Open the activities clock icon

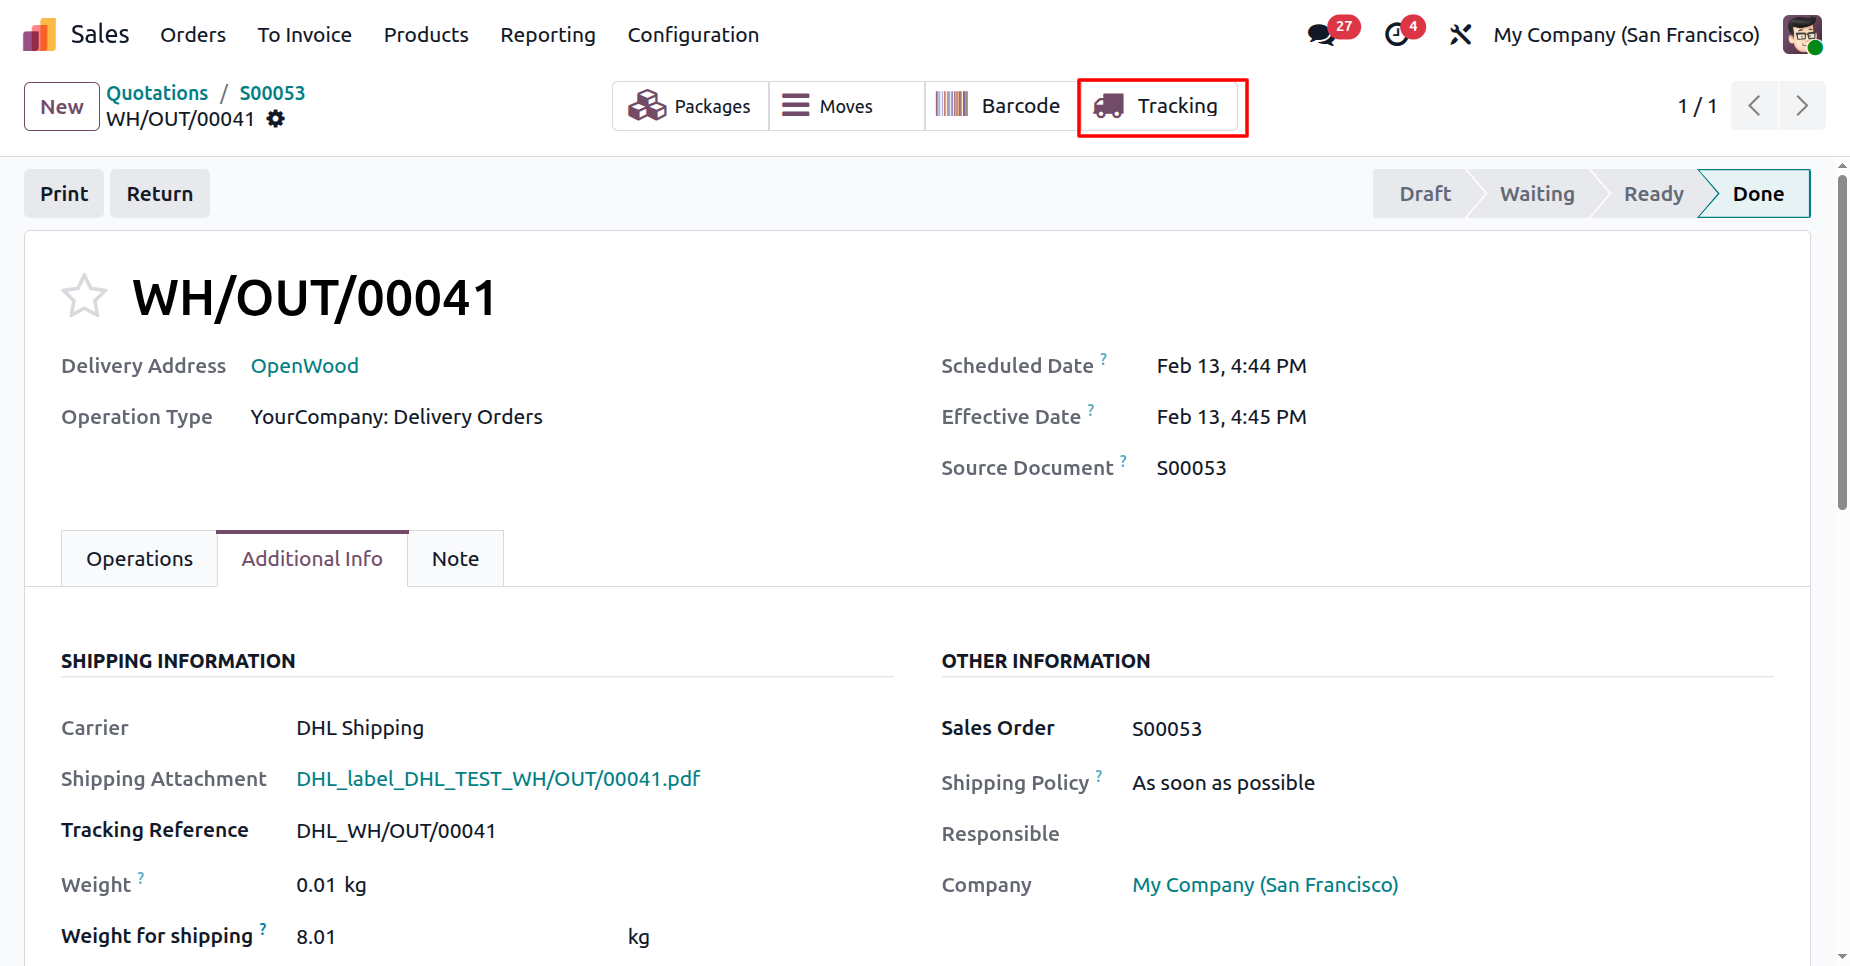click(x=1397, y=35)
